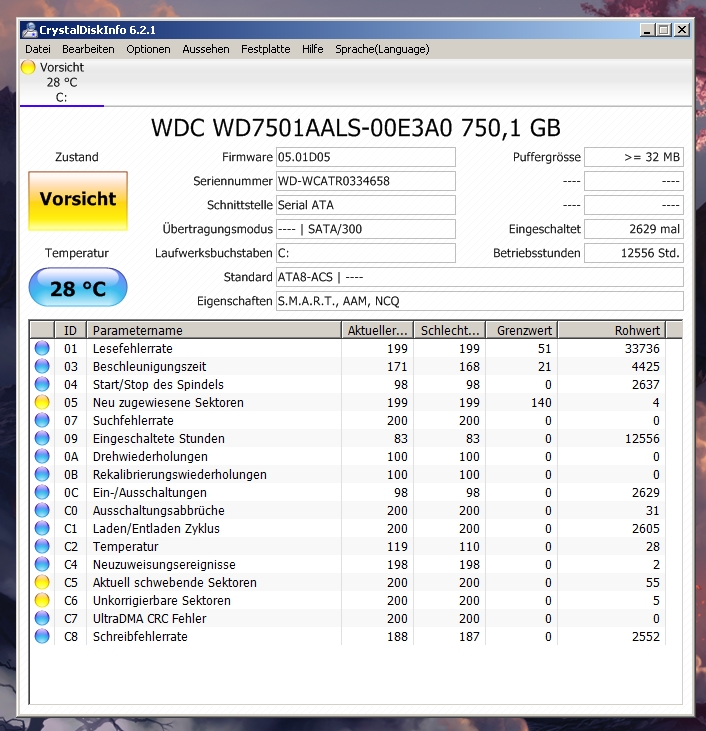Click the raw value 2552 of Schreibfehlerrate

coord(646,636)
